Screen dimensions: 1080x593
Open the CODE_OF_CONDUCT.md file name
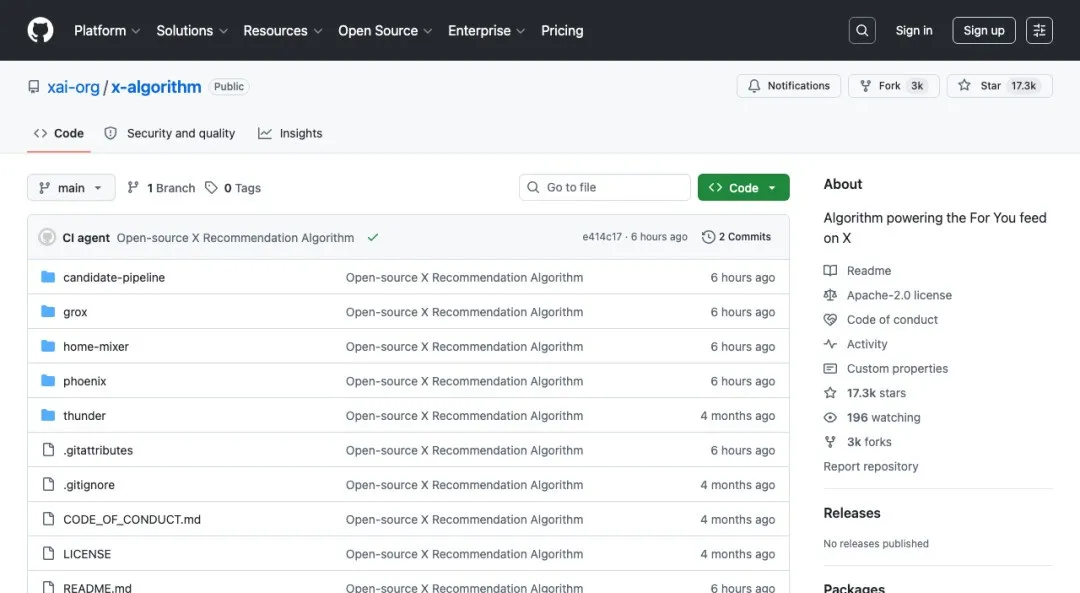[132, 519]
